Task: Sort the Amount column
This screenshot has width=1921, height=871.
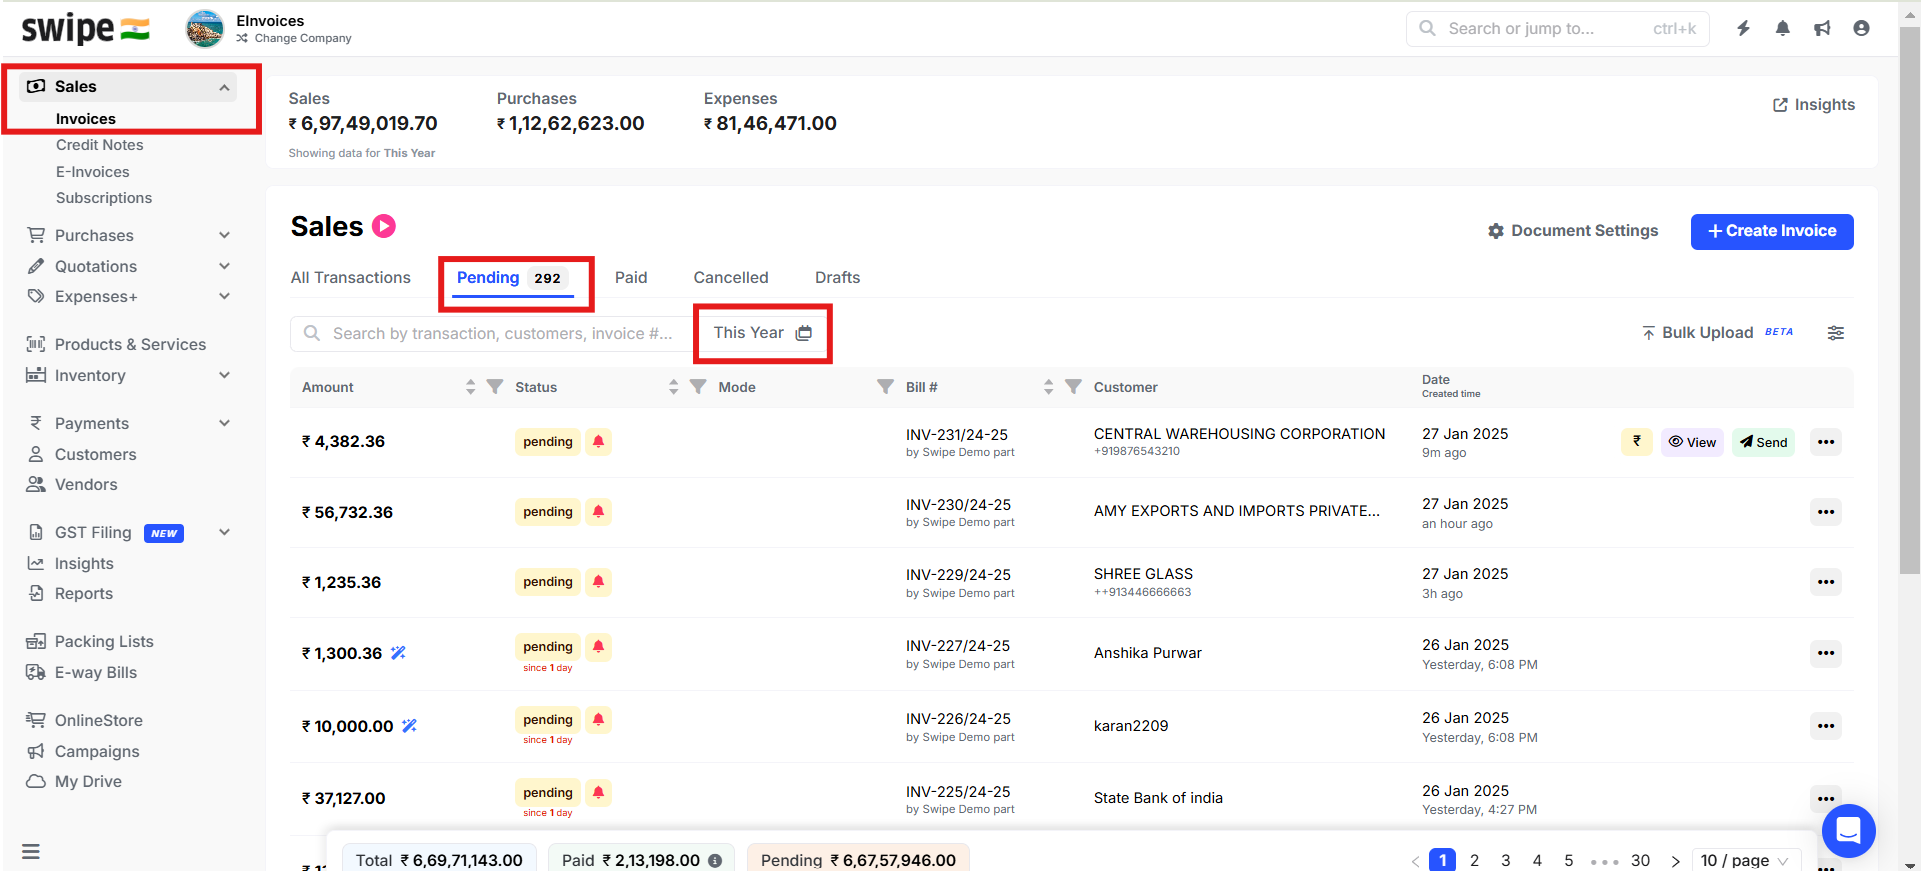Action: point(470,386)
